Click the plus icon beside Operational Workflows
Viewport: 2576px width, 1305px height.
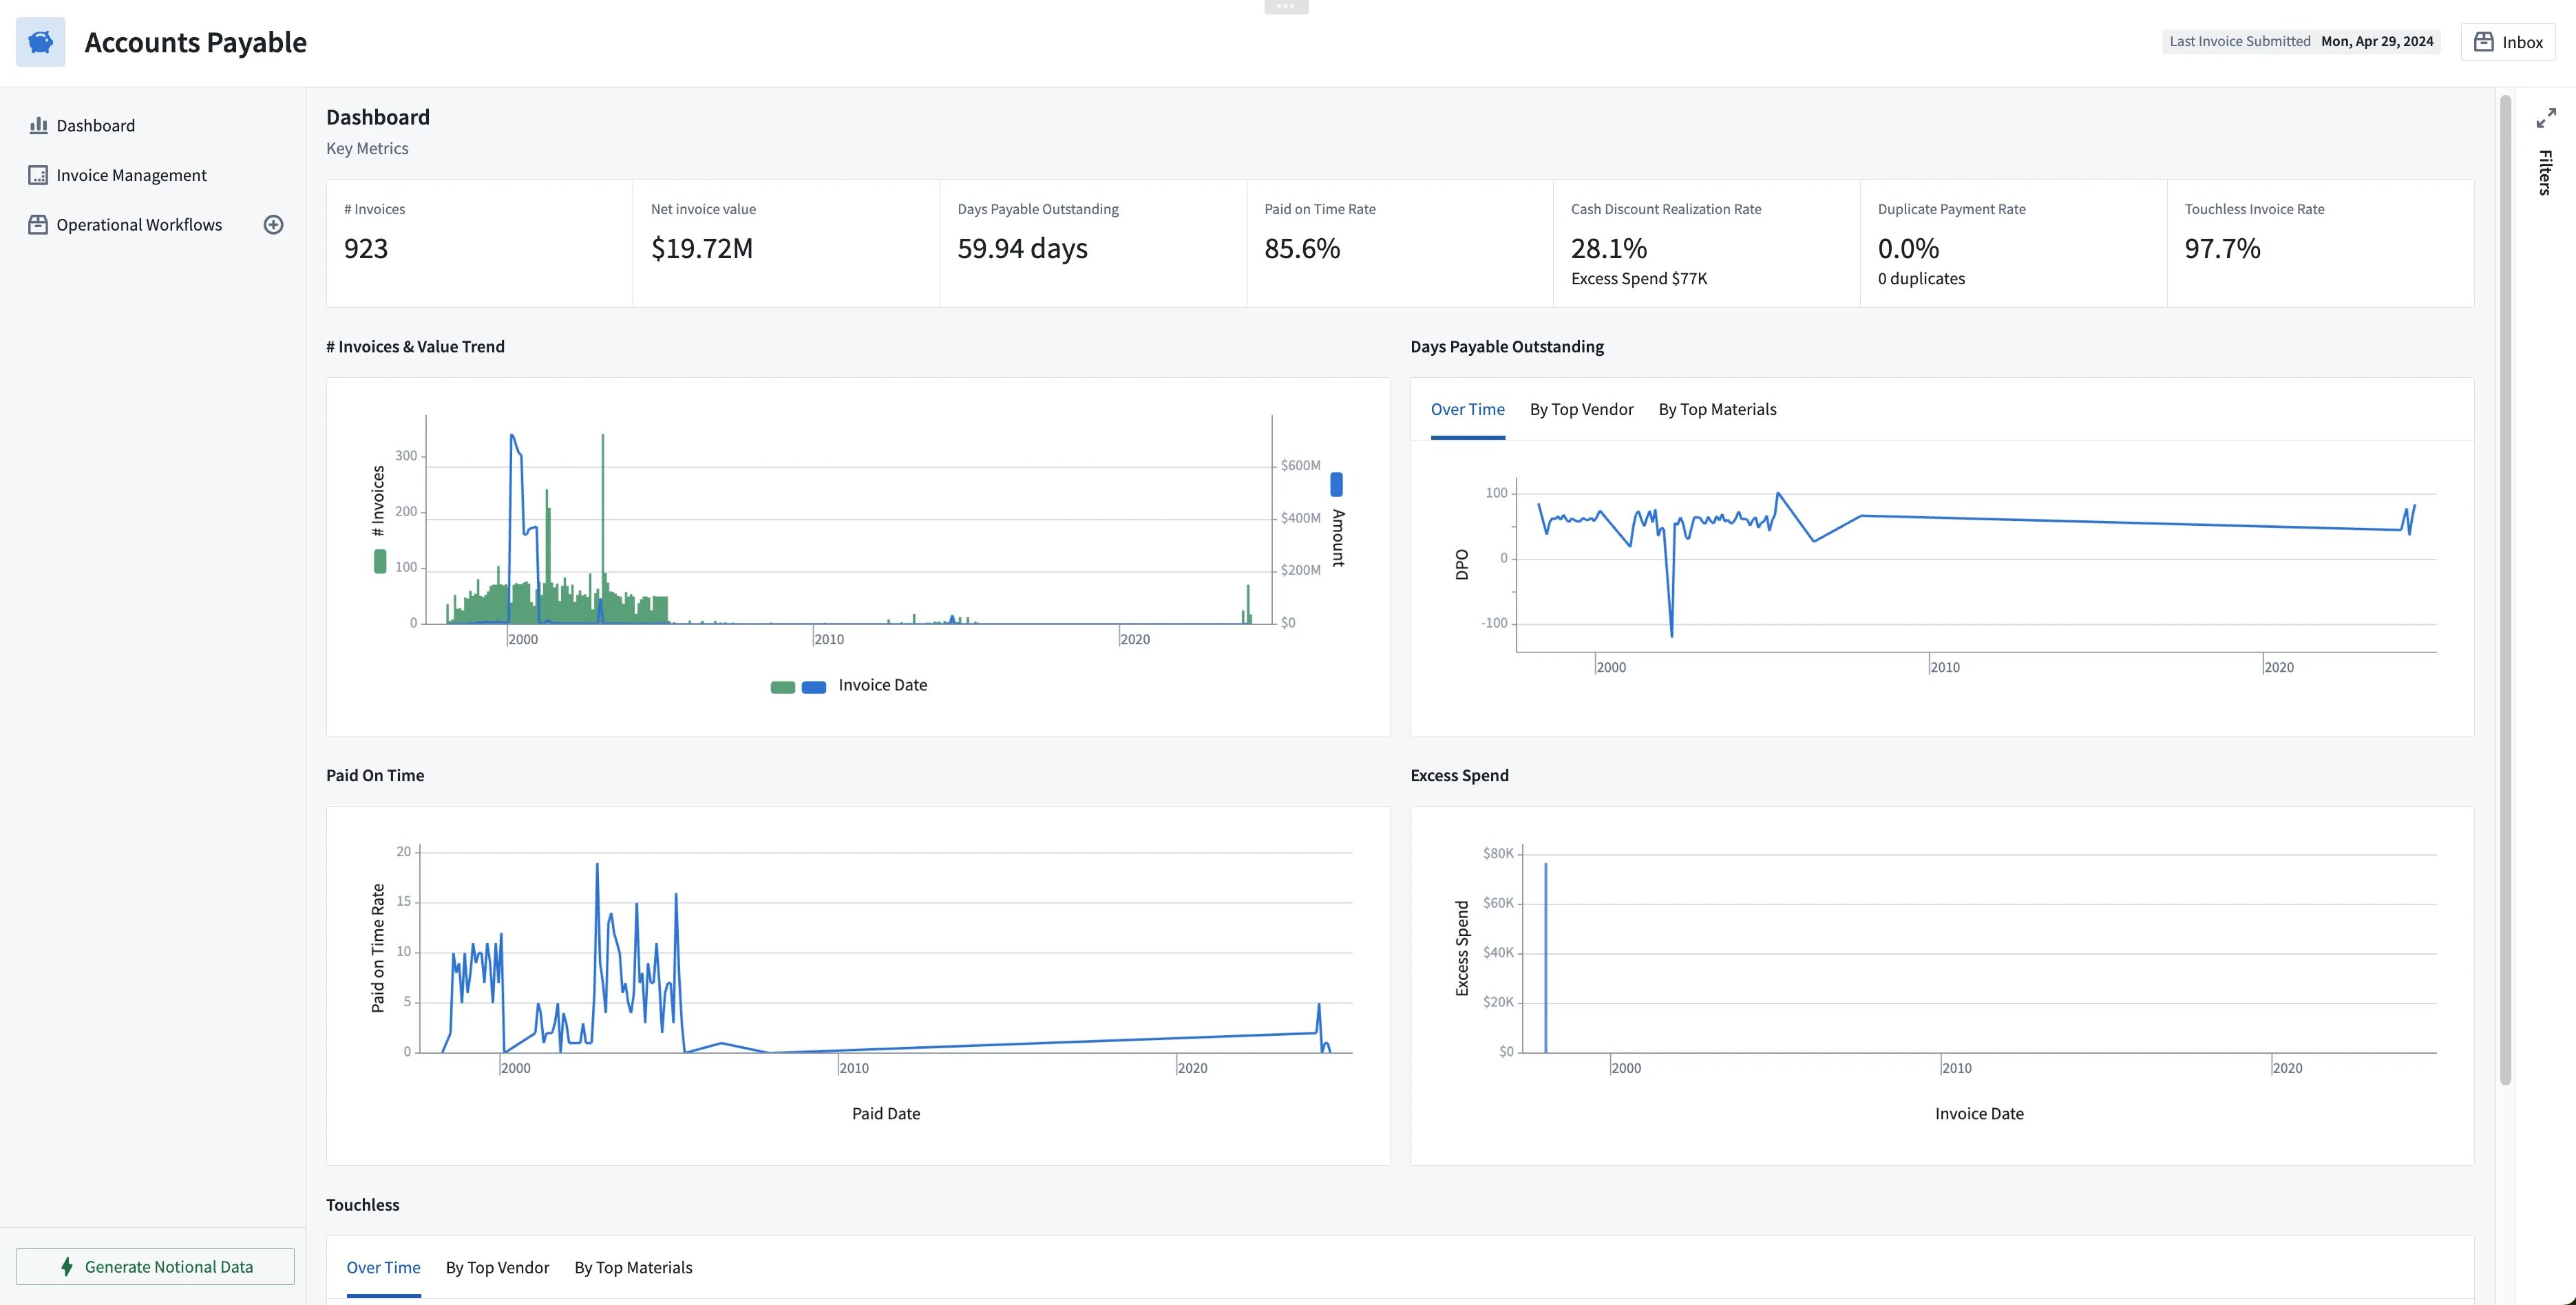point(273,225)
